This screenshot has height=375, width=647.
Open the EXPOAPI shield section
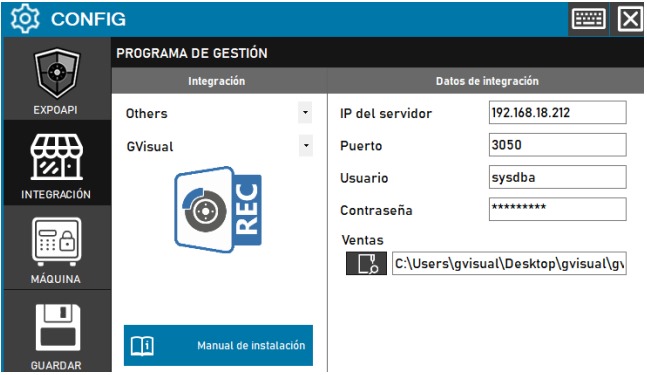(57, 79)
